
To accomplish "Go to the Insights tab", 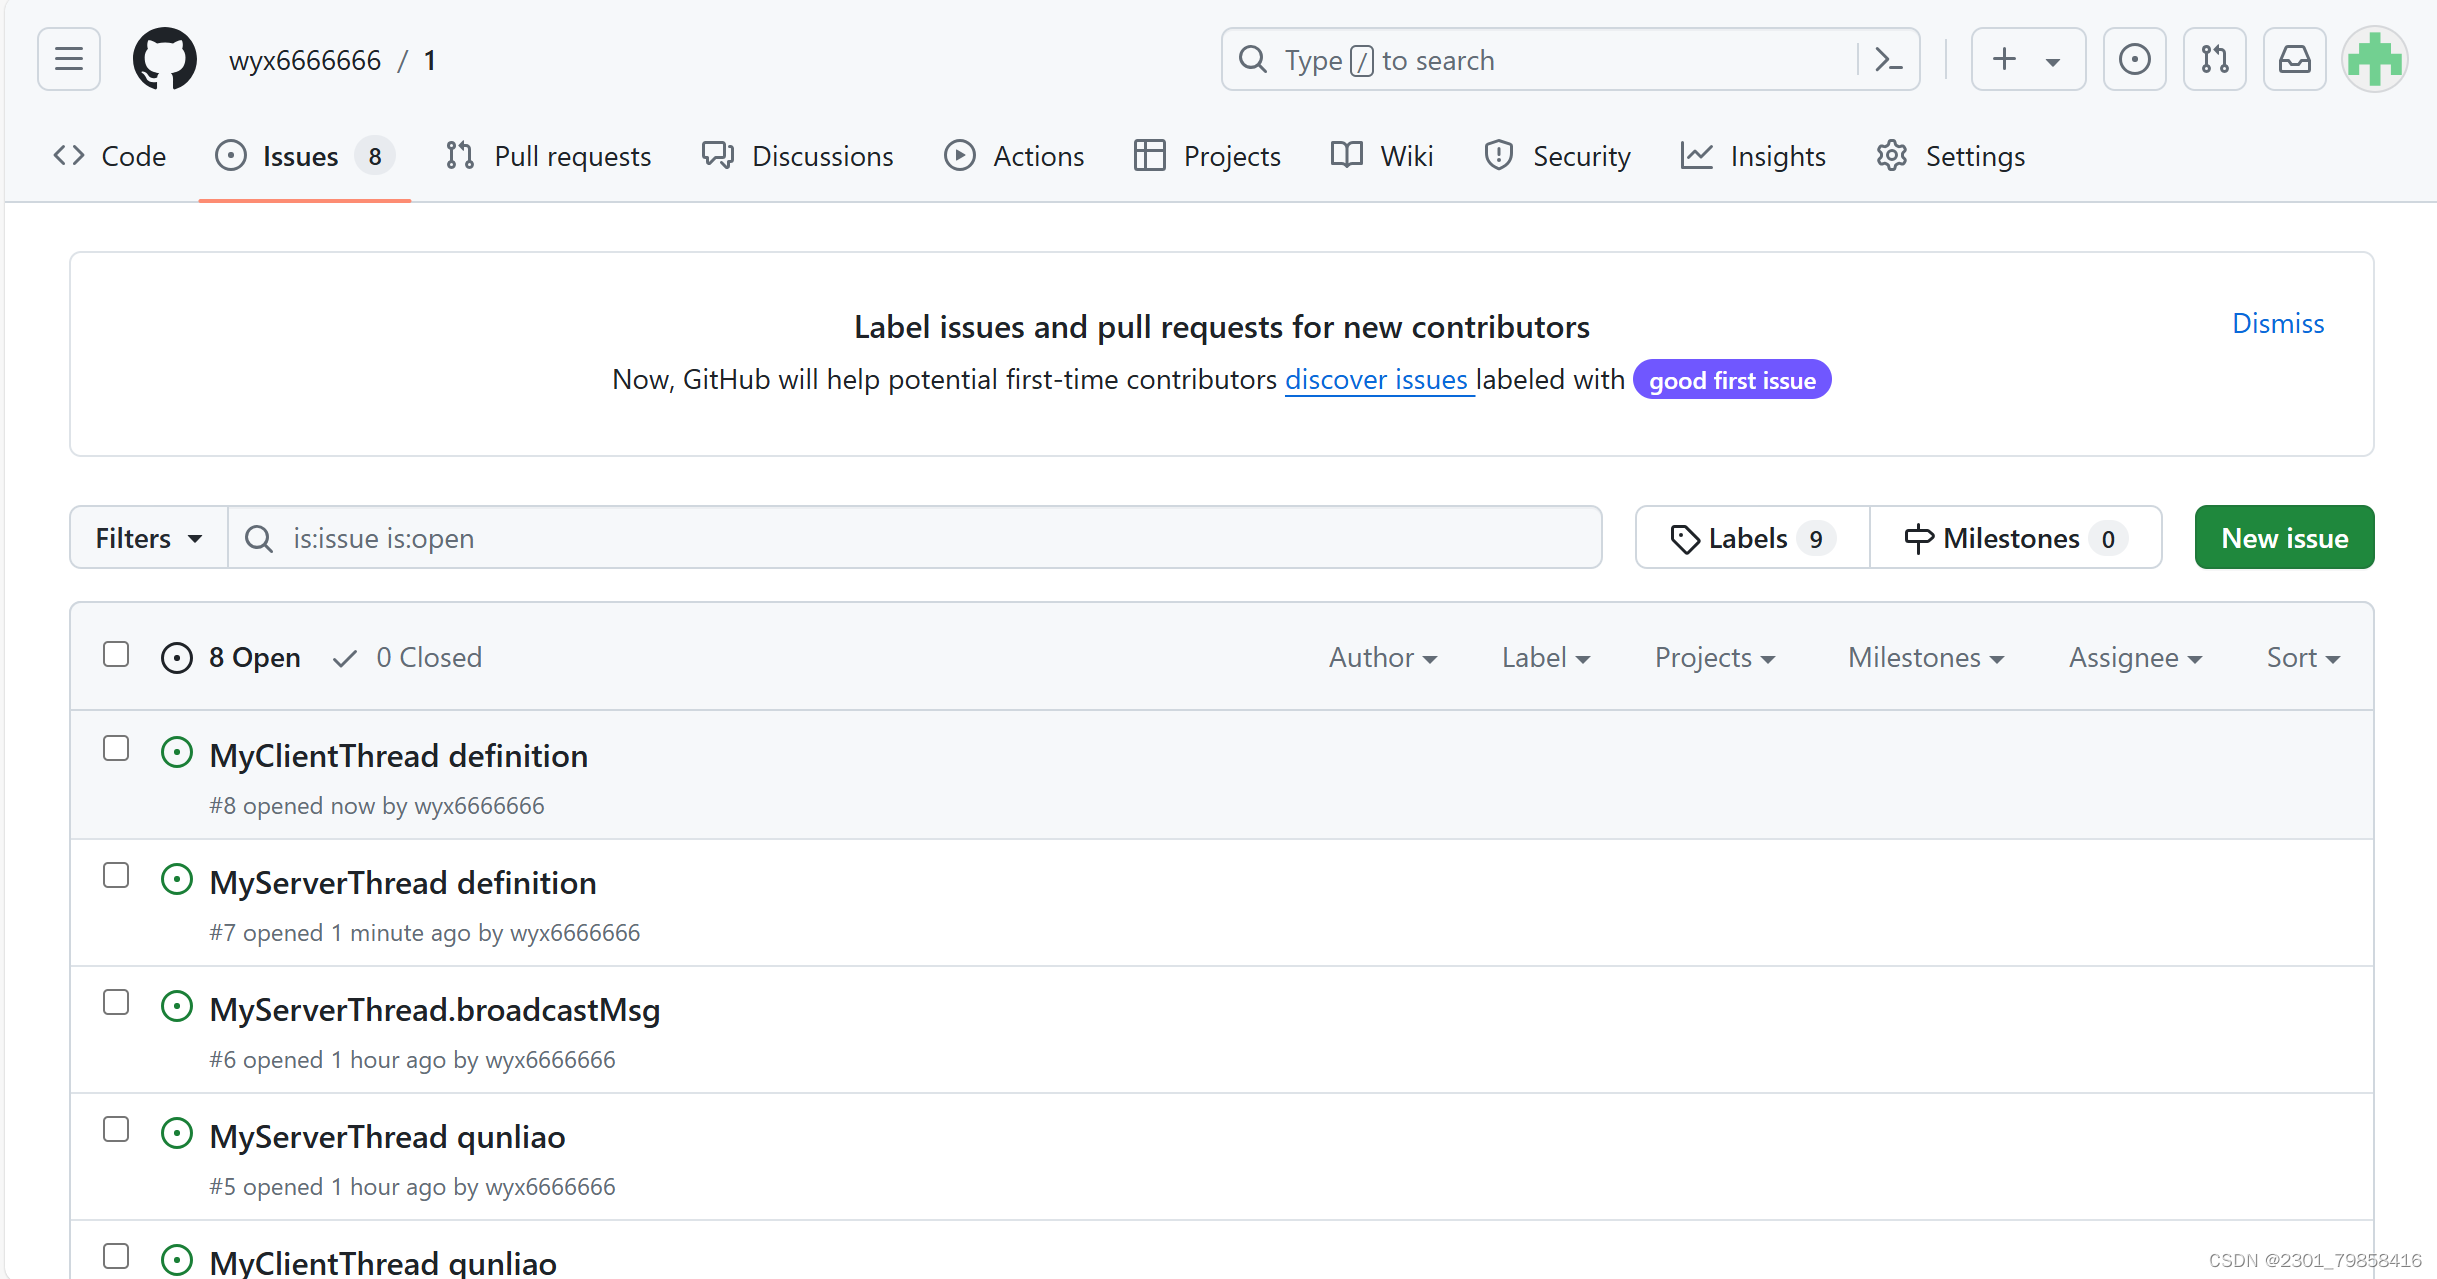I will click(1754, 156).
